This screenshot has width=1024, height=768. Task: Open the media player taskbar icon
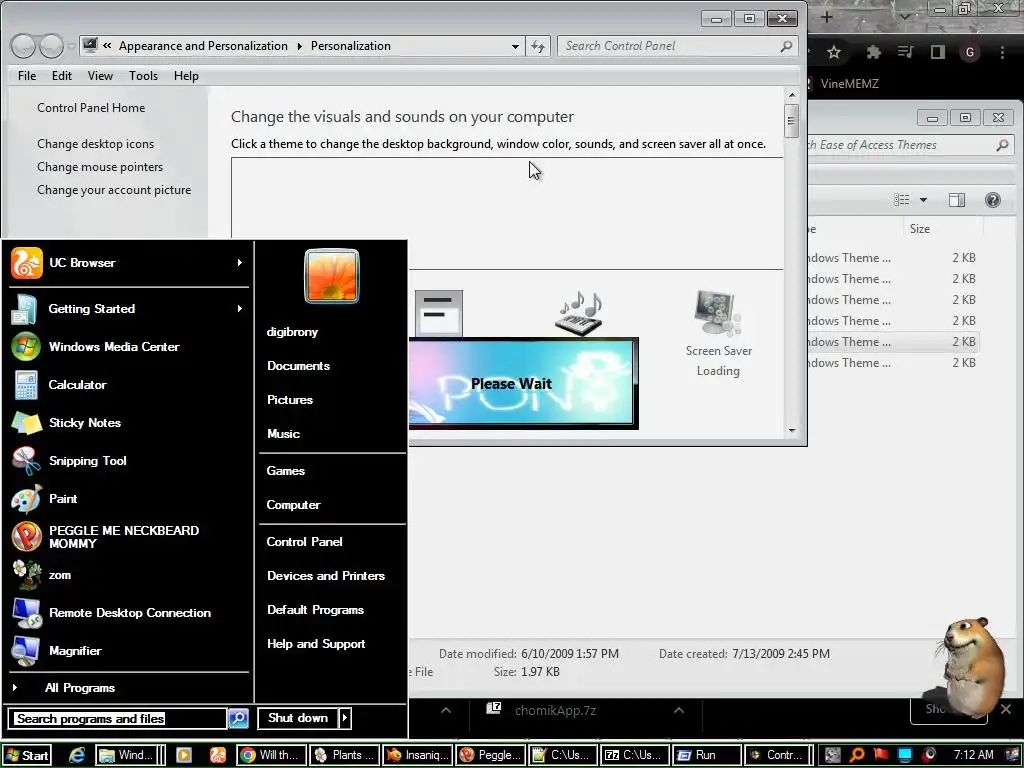pos(184,755)
